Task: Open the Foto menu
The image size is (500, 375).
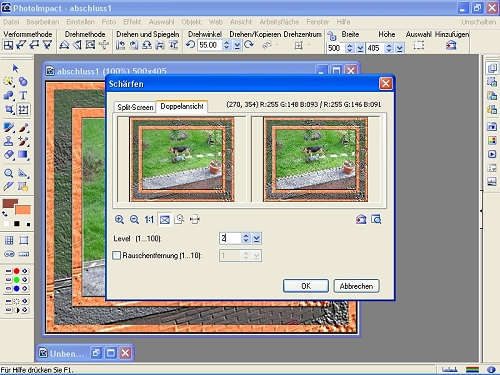Action: (109, 22)
